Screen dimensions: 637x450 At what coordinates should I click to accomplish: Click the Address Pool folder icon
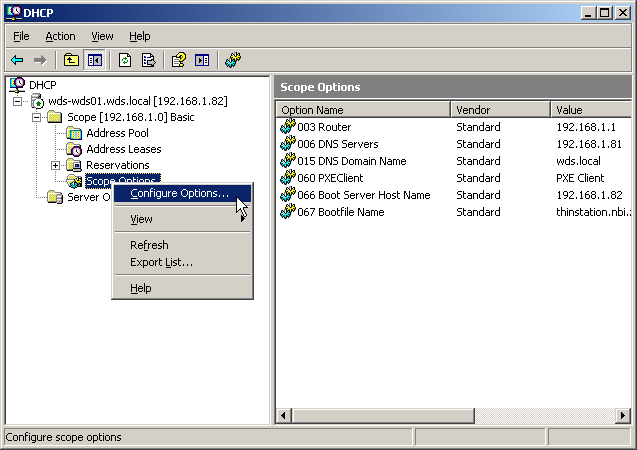coord(74,133)
